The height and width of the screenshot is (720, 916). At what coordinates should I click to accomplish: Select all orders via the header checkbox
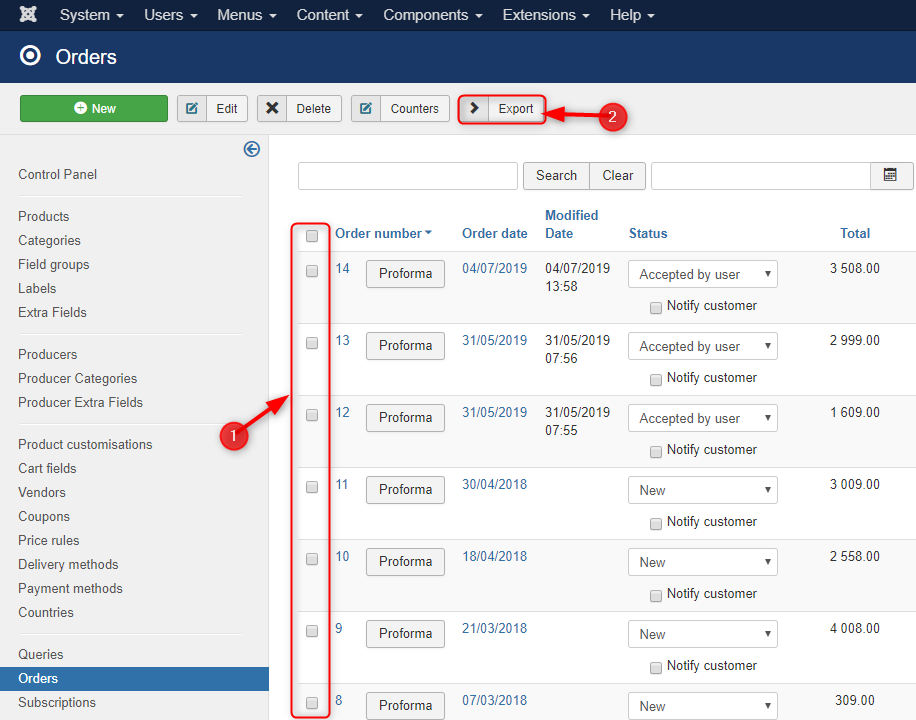(x=311, y=236)
